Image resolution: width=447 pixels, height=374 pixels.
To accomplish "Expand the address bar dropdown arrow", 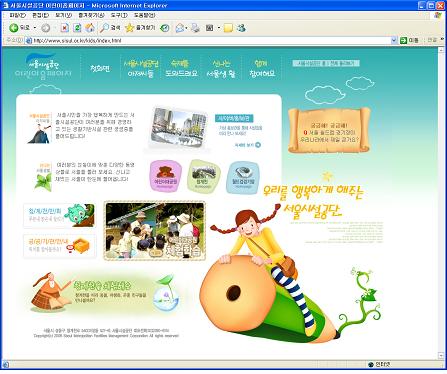I will click(394, 40).
